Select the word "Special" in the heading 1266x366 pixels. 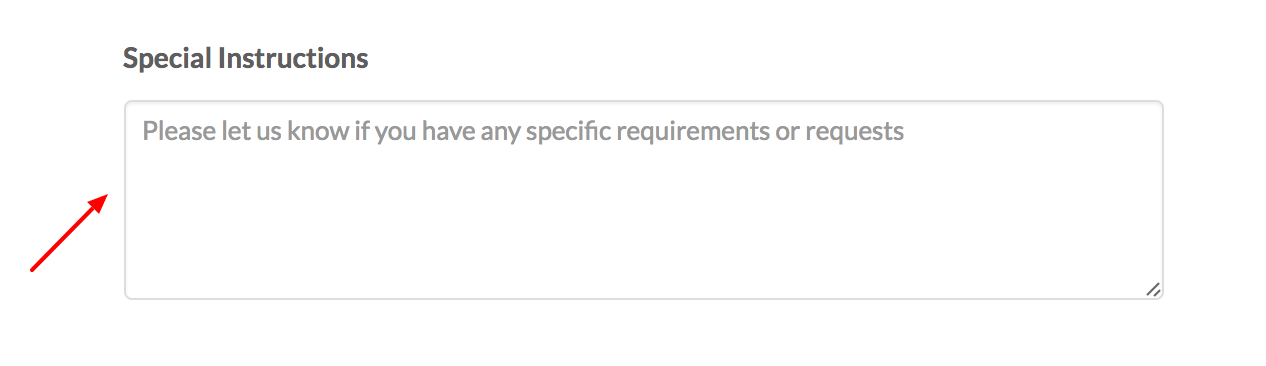coord(167,59)
